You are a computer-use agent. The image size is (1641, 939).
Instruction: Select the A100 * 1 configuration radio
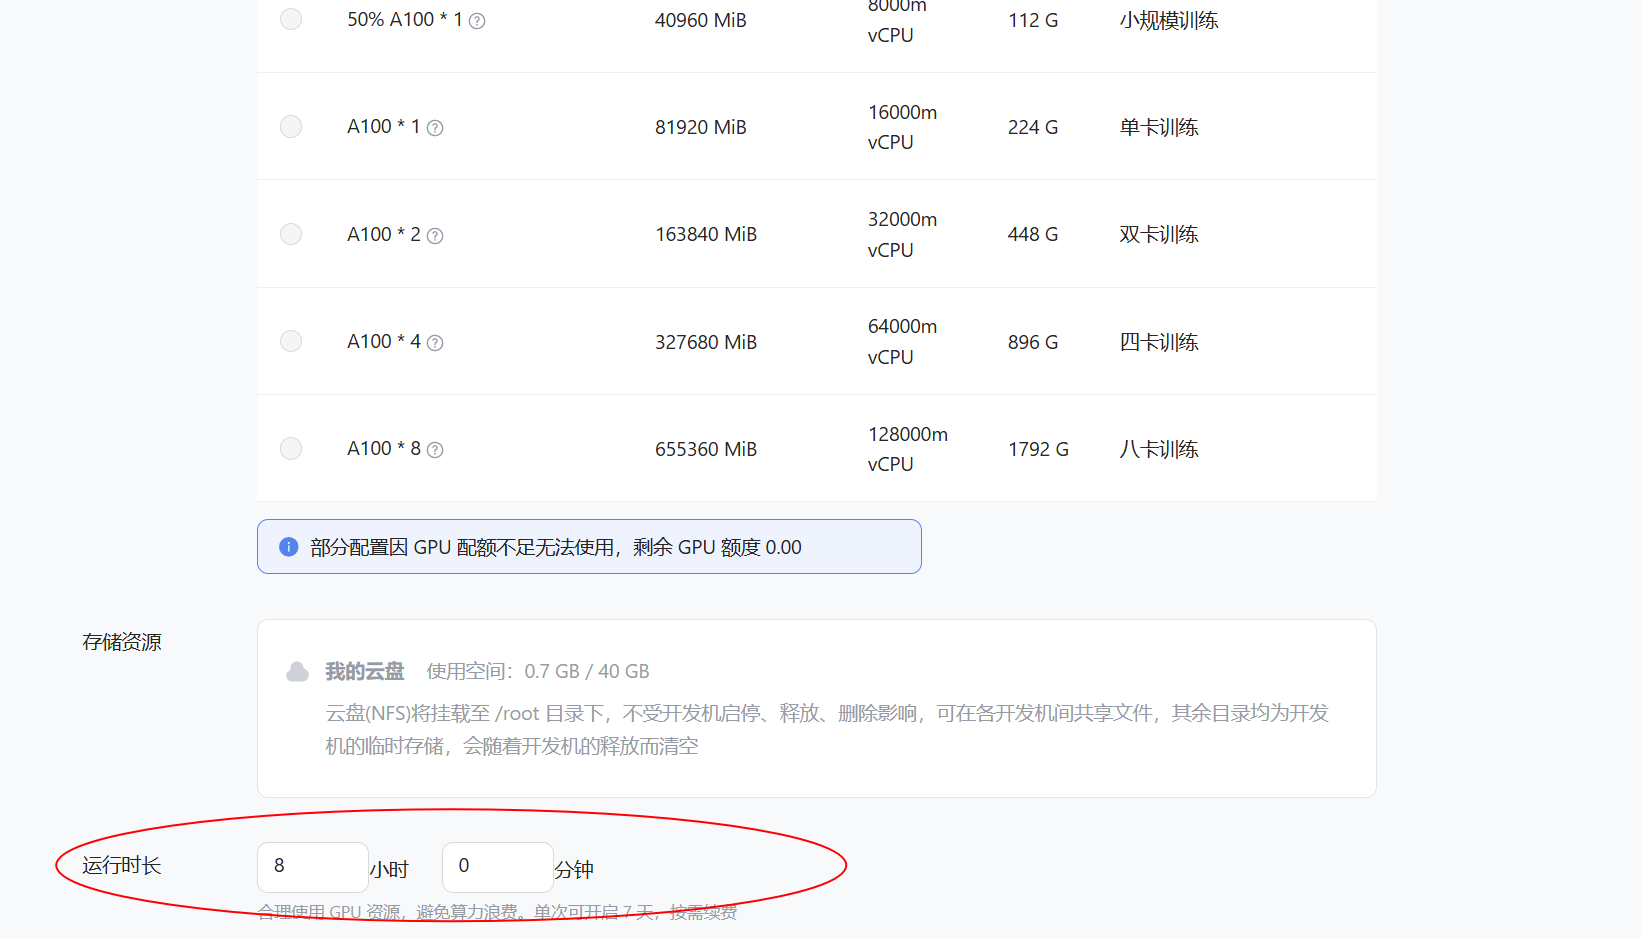(x=291, y=126)
